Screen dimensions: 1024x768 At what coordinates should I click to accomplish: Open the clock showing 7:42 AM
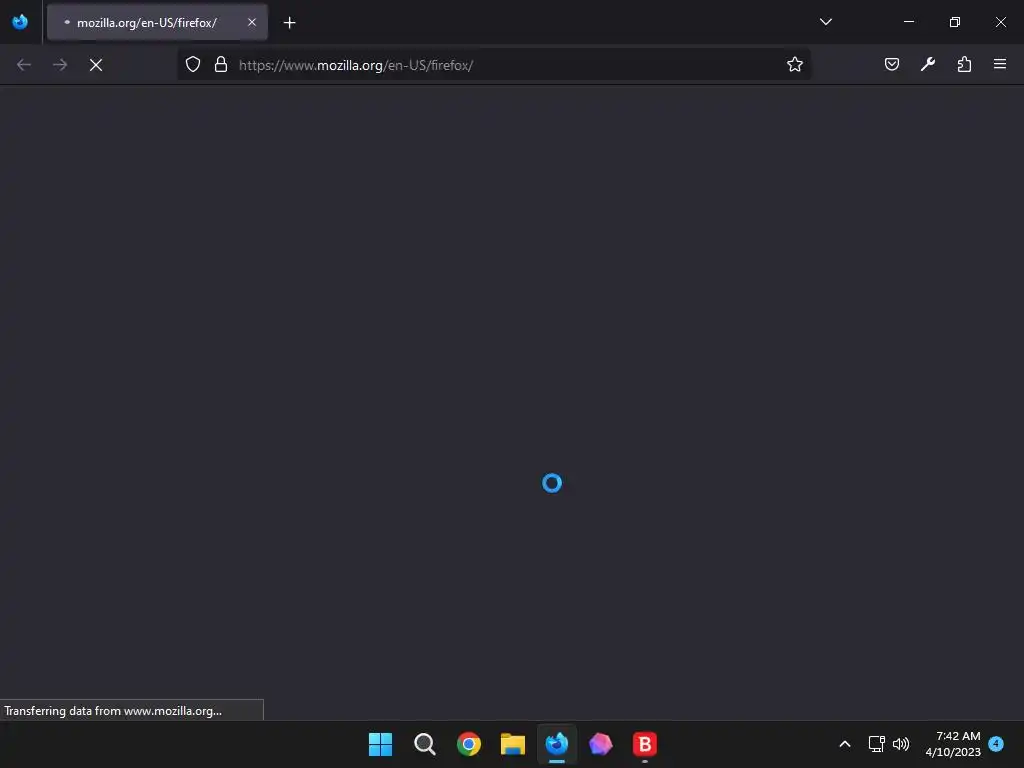coord(953,744)
